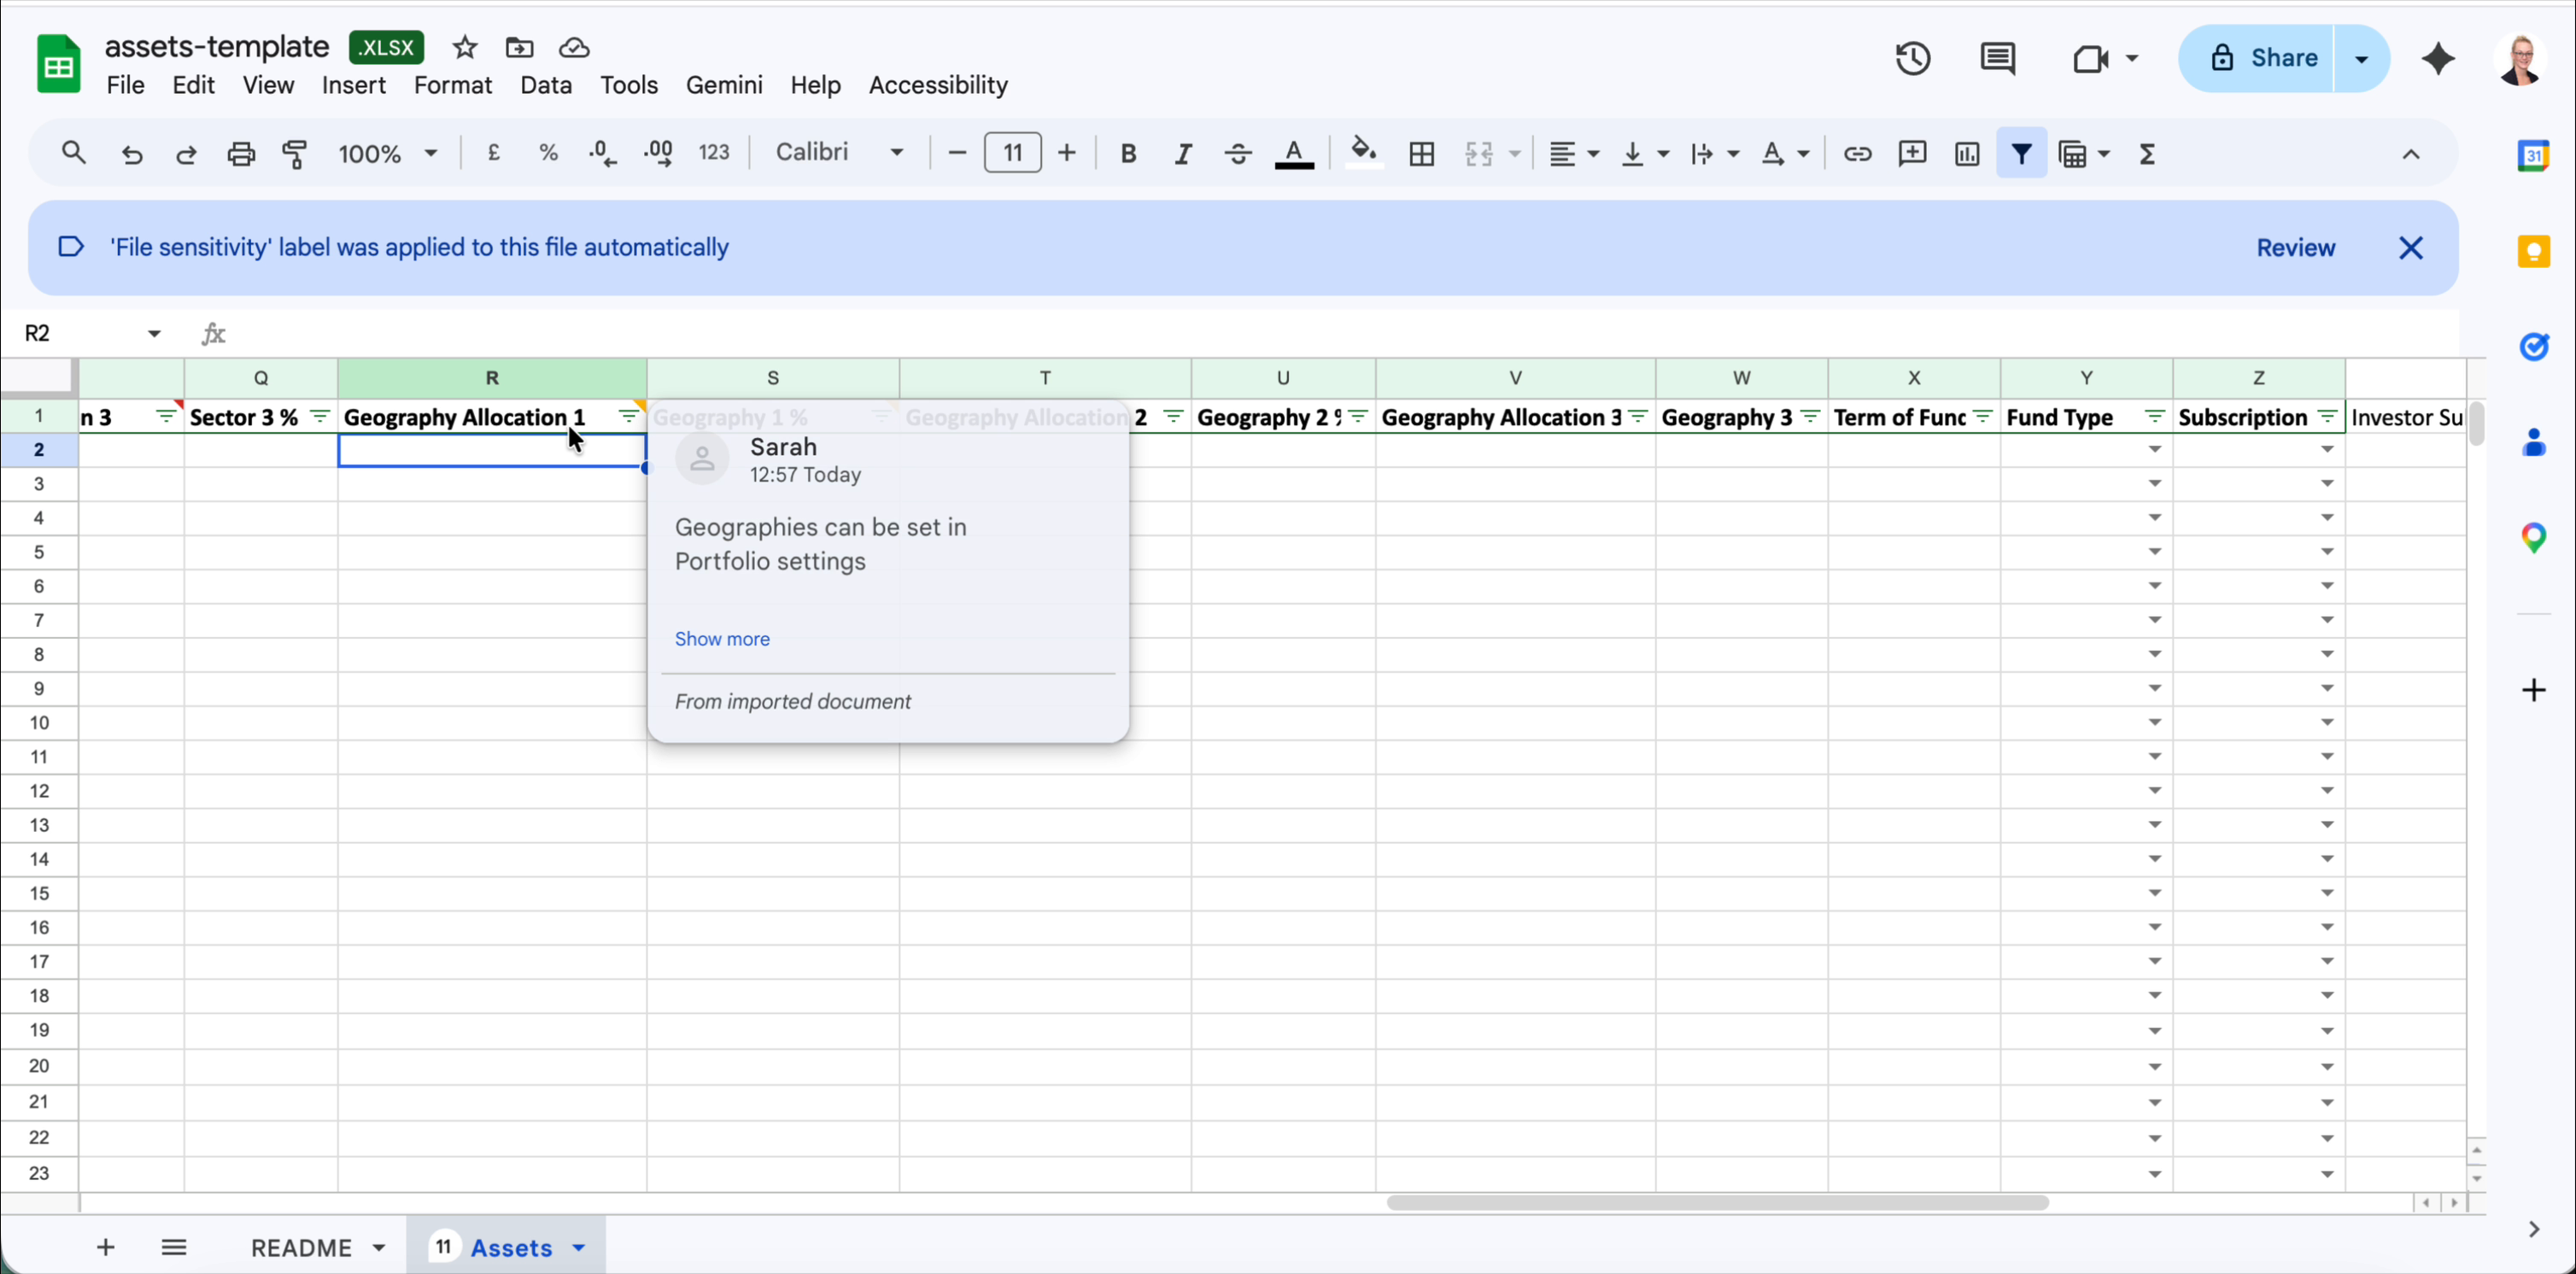Toggle the filter button off
Image resolution: width=2576 pixels, height=1274 pixels.
pyautogui.click(x=2021, y=154)
